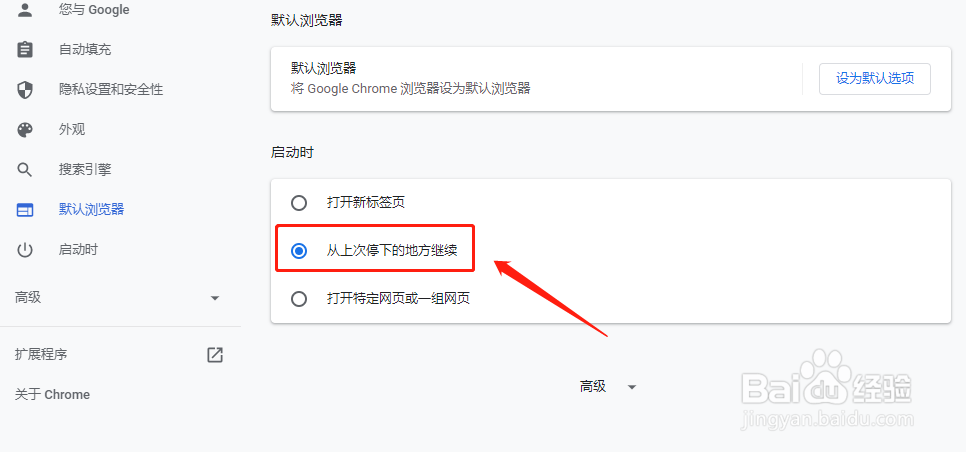Click the power icon for 启动时

(x=25, y=250)
